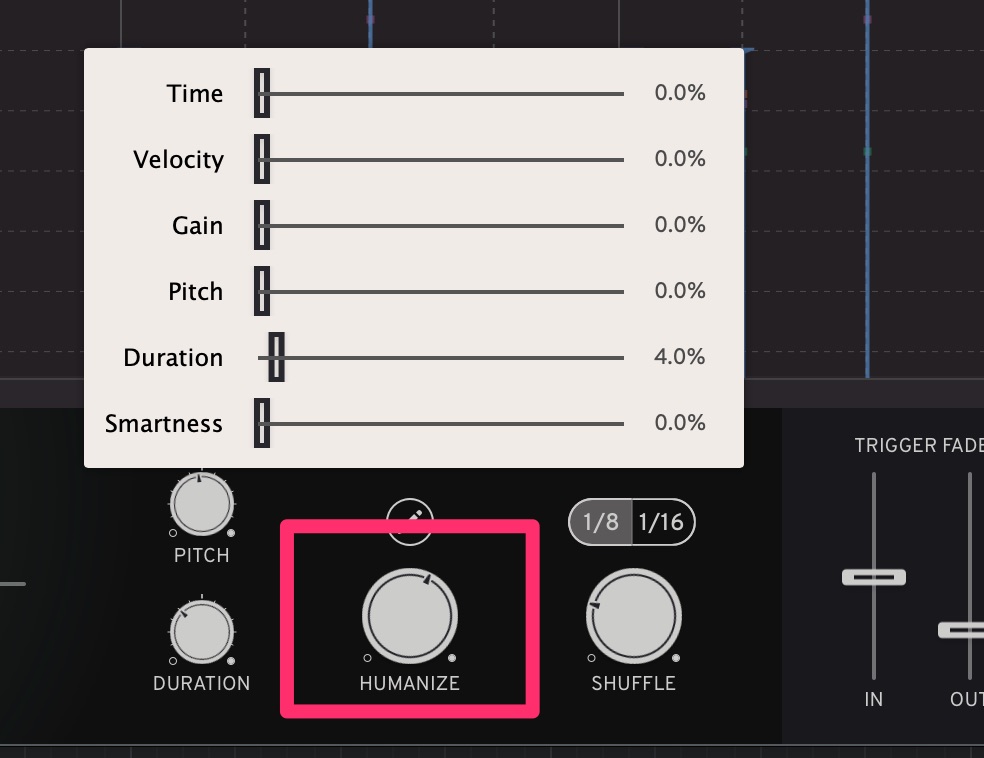This screenshot has width=984, height=758.
Task: Click the small Duration knob
Action: [202, 632]
